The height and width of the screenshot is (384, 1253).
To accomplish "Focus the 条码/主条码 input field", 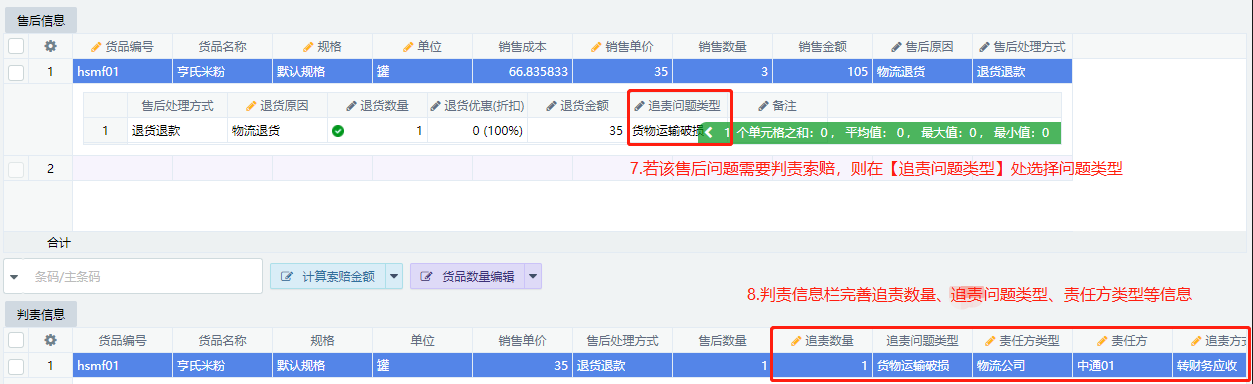I will [x=143, y=276].
